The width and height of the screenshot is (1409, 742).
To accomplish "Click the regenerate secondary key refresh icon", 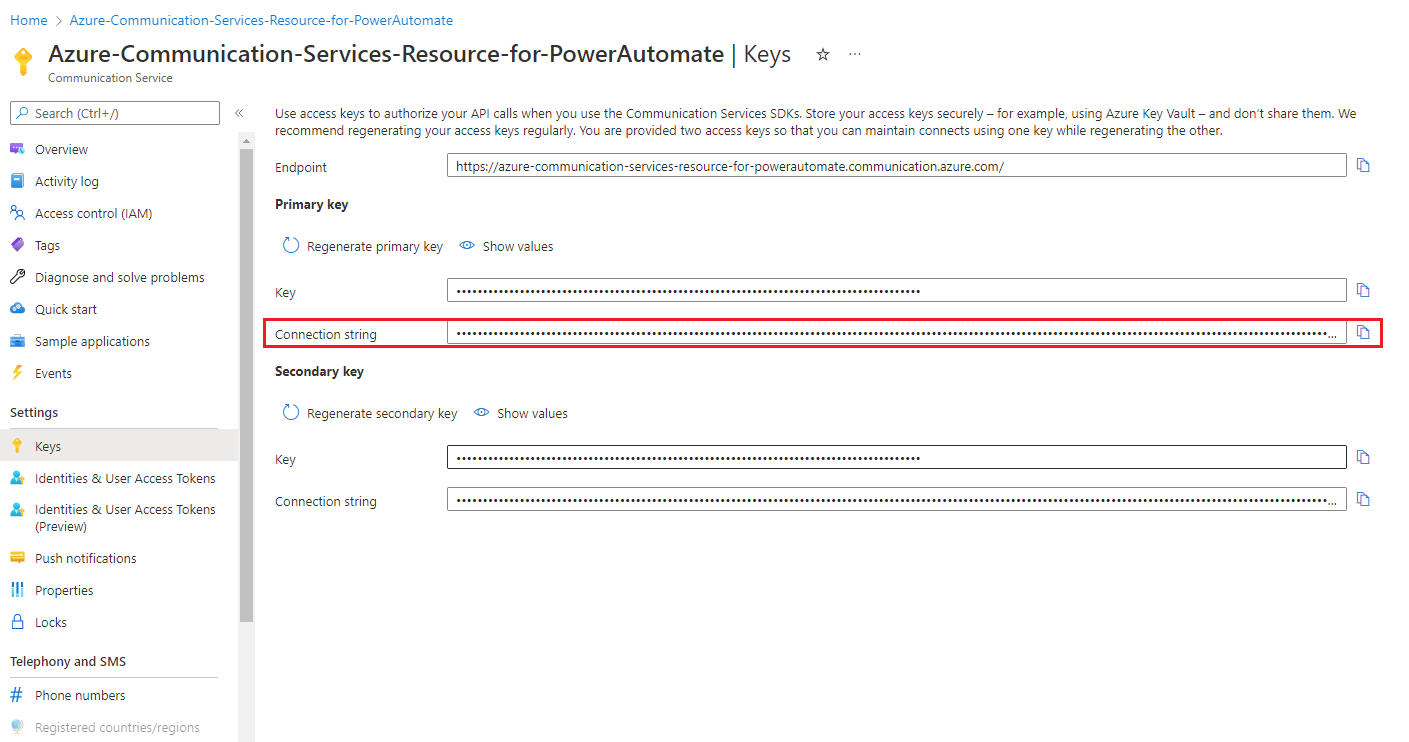I will pyautogui.click(x=291, y=413).
